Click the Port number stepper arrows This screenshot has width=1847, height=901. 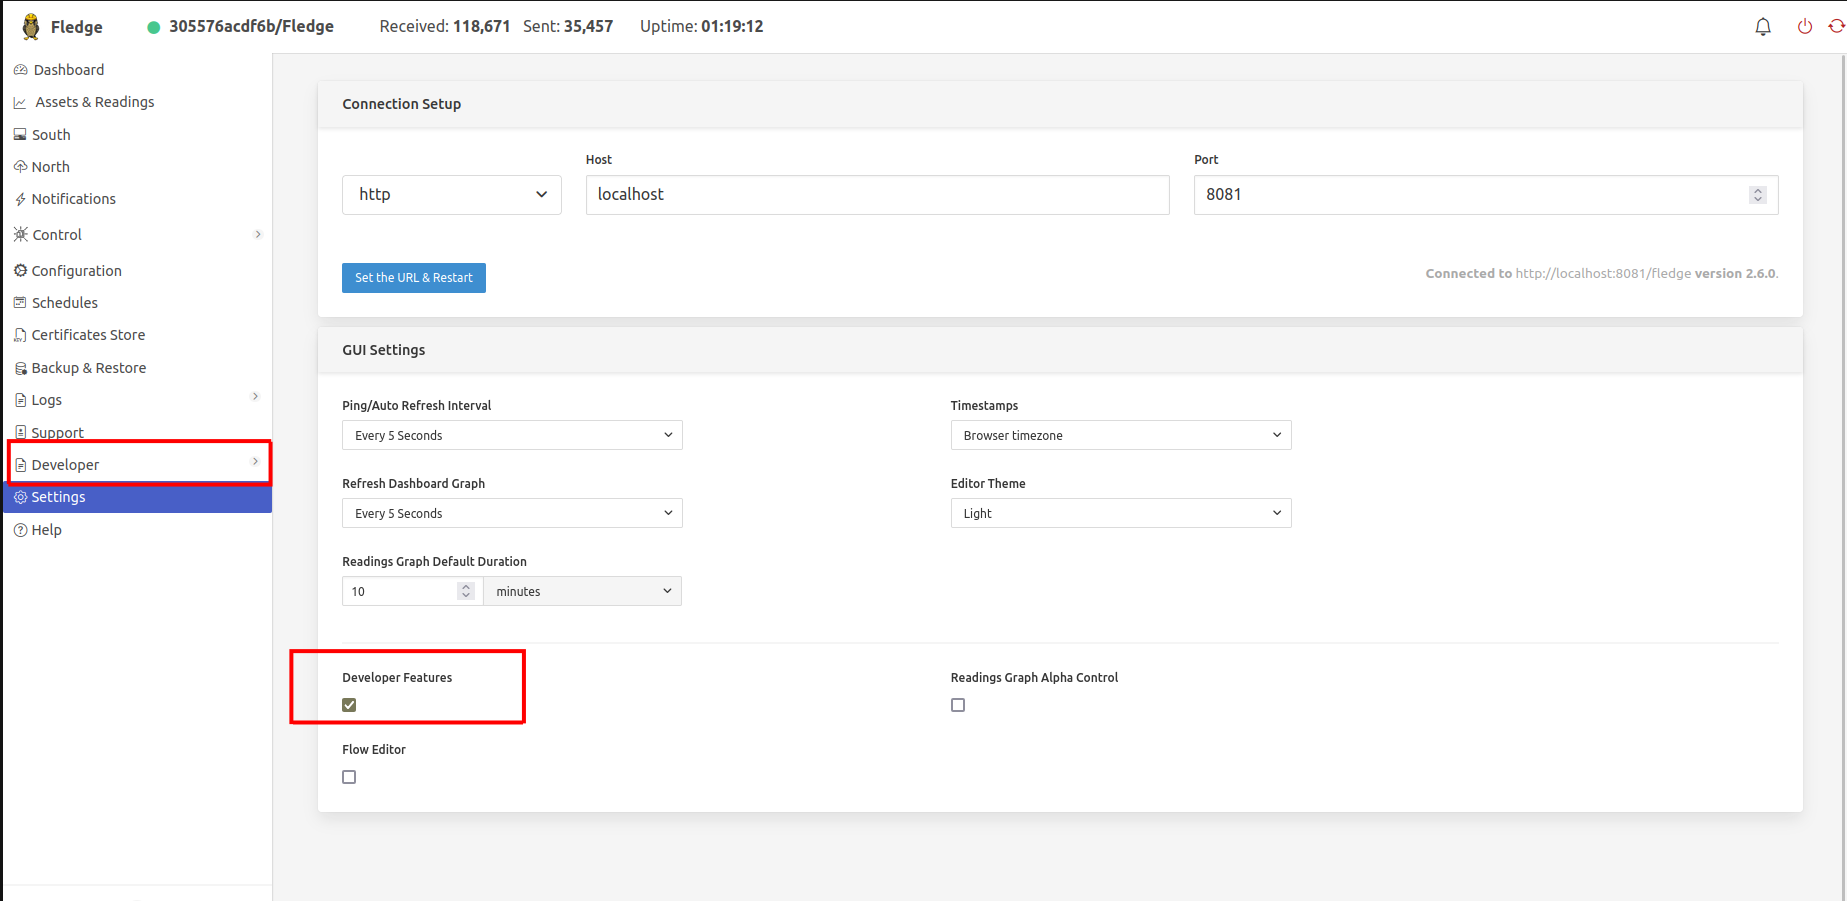click(x=1757, y=195)
